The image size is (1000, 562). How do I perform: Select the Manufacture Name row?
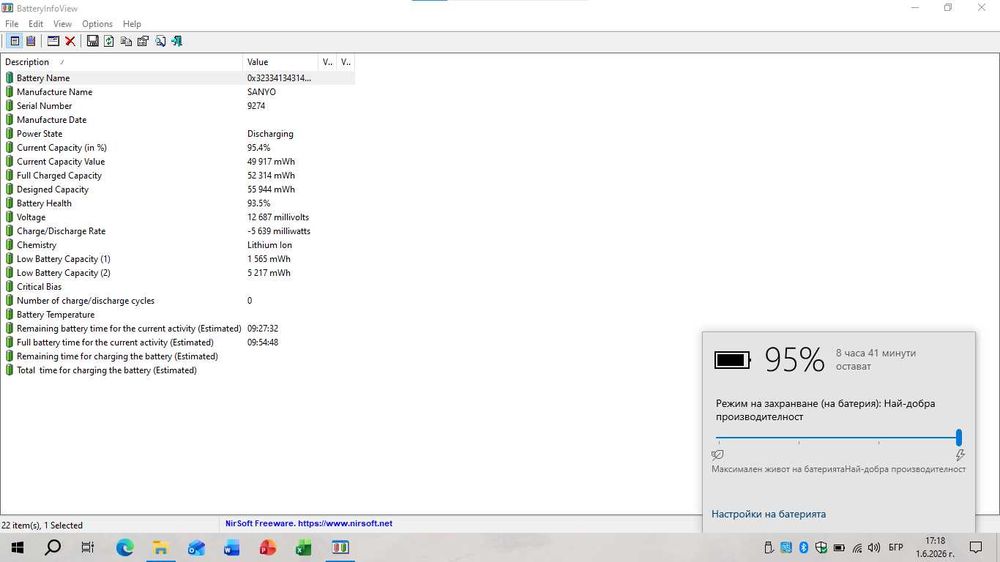[178, 92]
